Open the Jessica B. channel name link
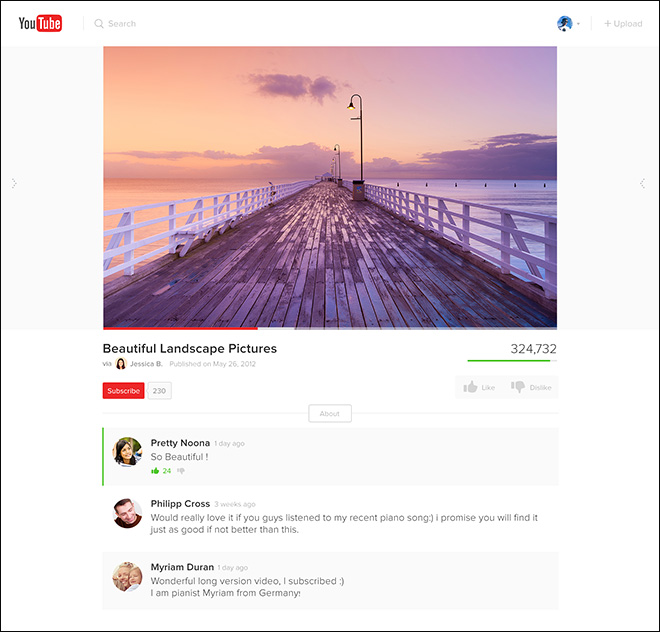Image resolution: width=660 pixels, height=632 pixels. point(146,364)
